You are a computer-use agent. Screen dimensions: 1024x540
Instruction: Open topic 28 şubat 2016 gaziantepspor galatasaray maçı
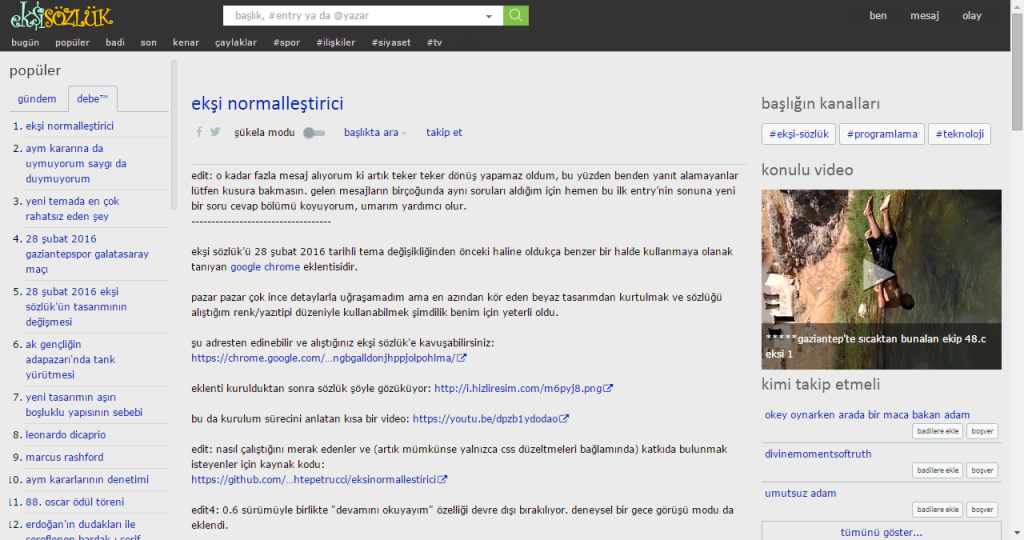(x=87, y=254)
